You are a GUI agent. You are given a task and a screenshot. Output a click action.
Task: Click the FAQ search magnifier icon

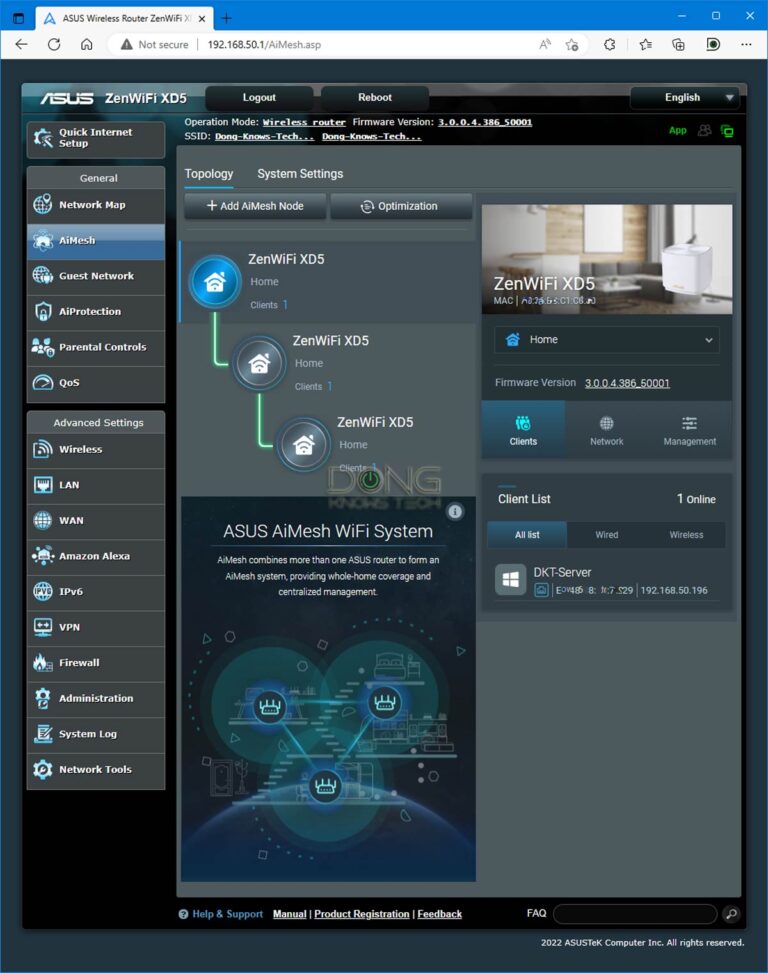731,914
